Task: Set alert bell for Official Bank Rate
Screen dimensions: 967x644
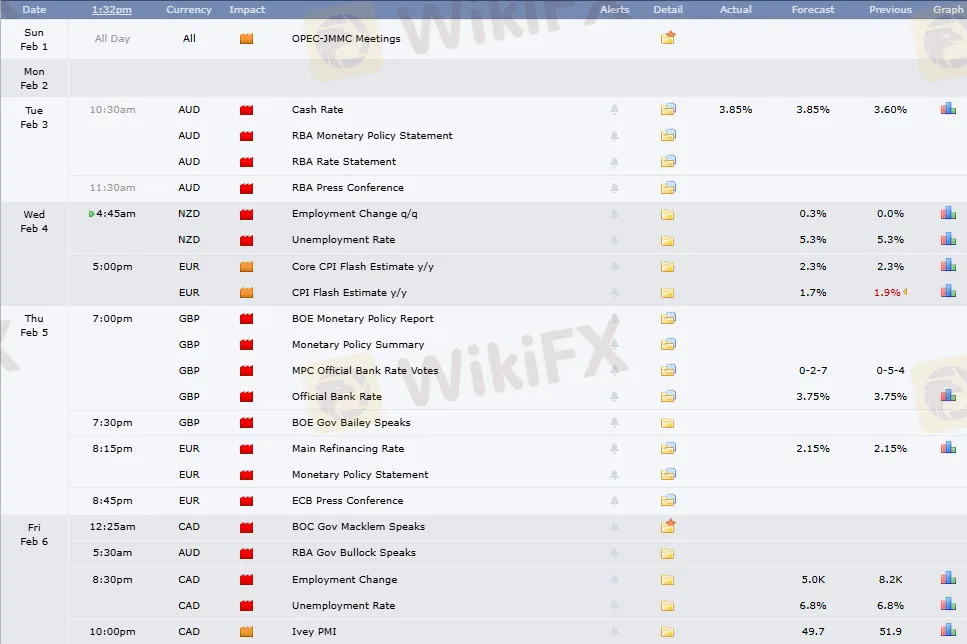Action: [x=614, y=396]
